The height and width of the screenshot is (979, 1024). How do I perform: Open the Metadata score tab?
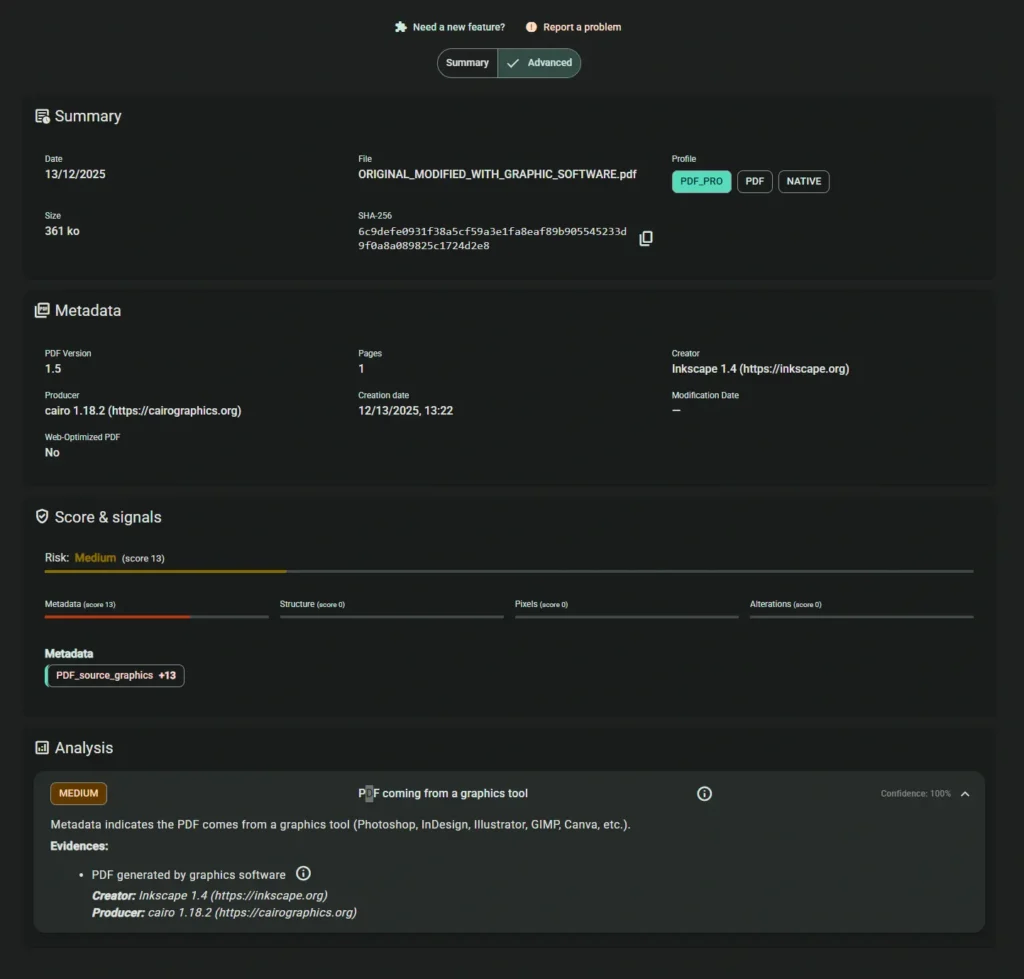[80, 604]
